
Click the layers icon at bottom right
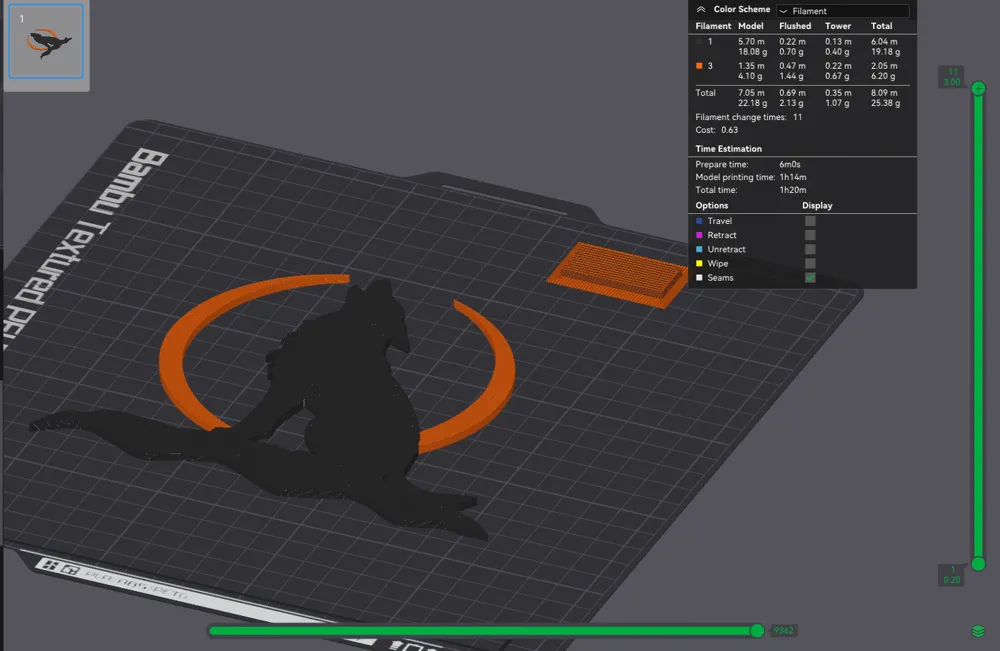(x=978, y=631)
